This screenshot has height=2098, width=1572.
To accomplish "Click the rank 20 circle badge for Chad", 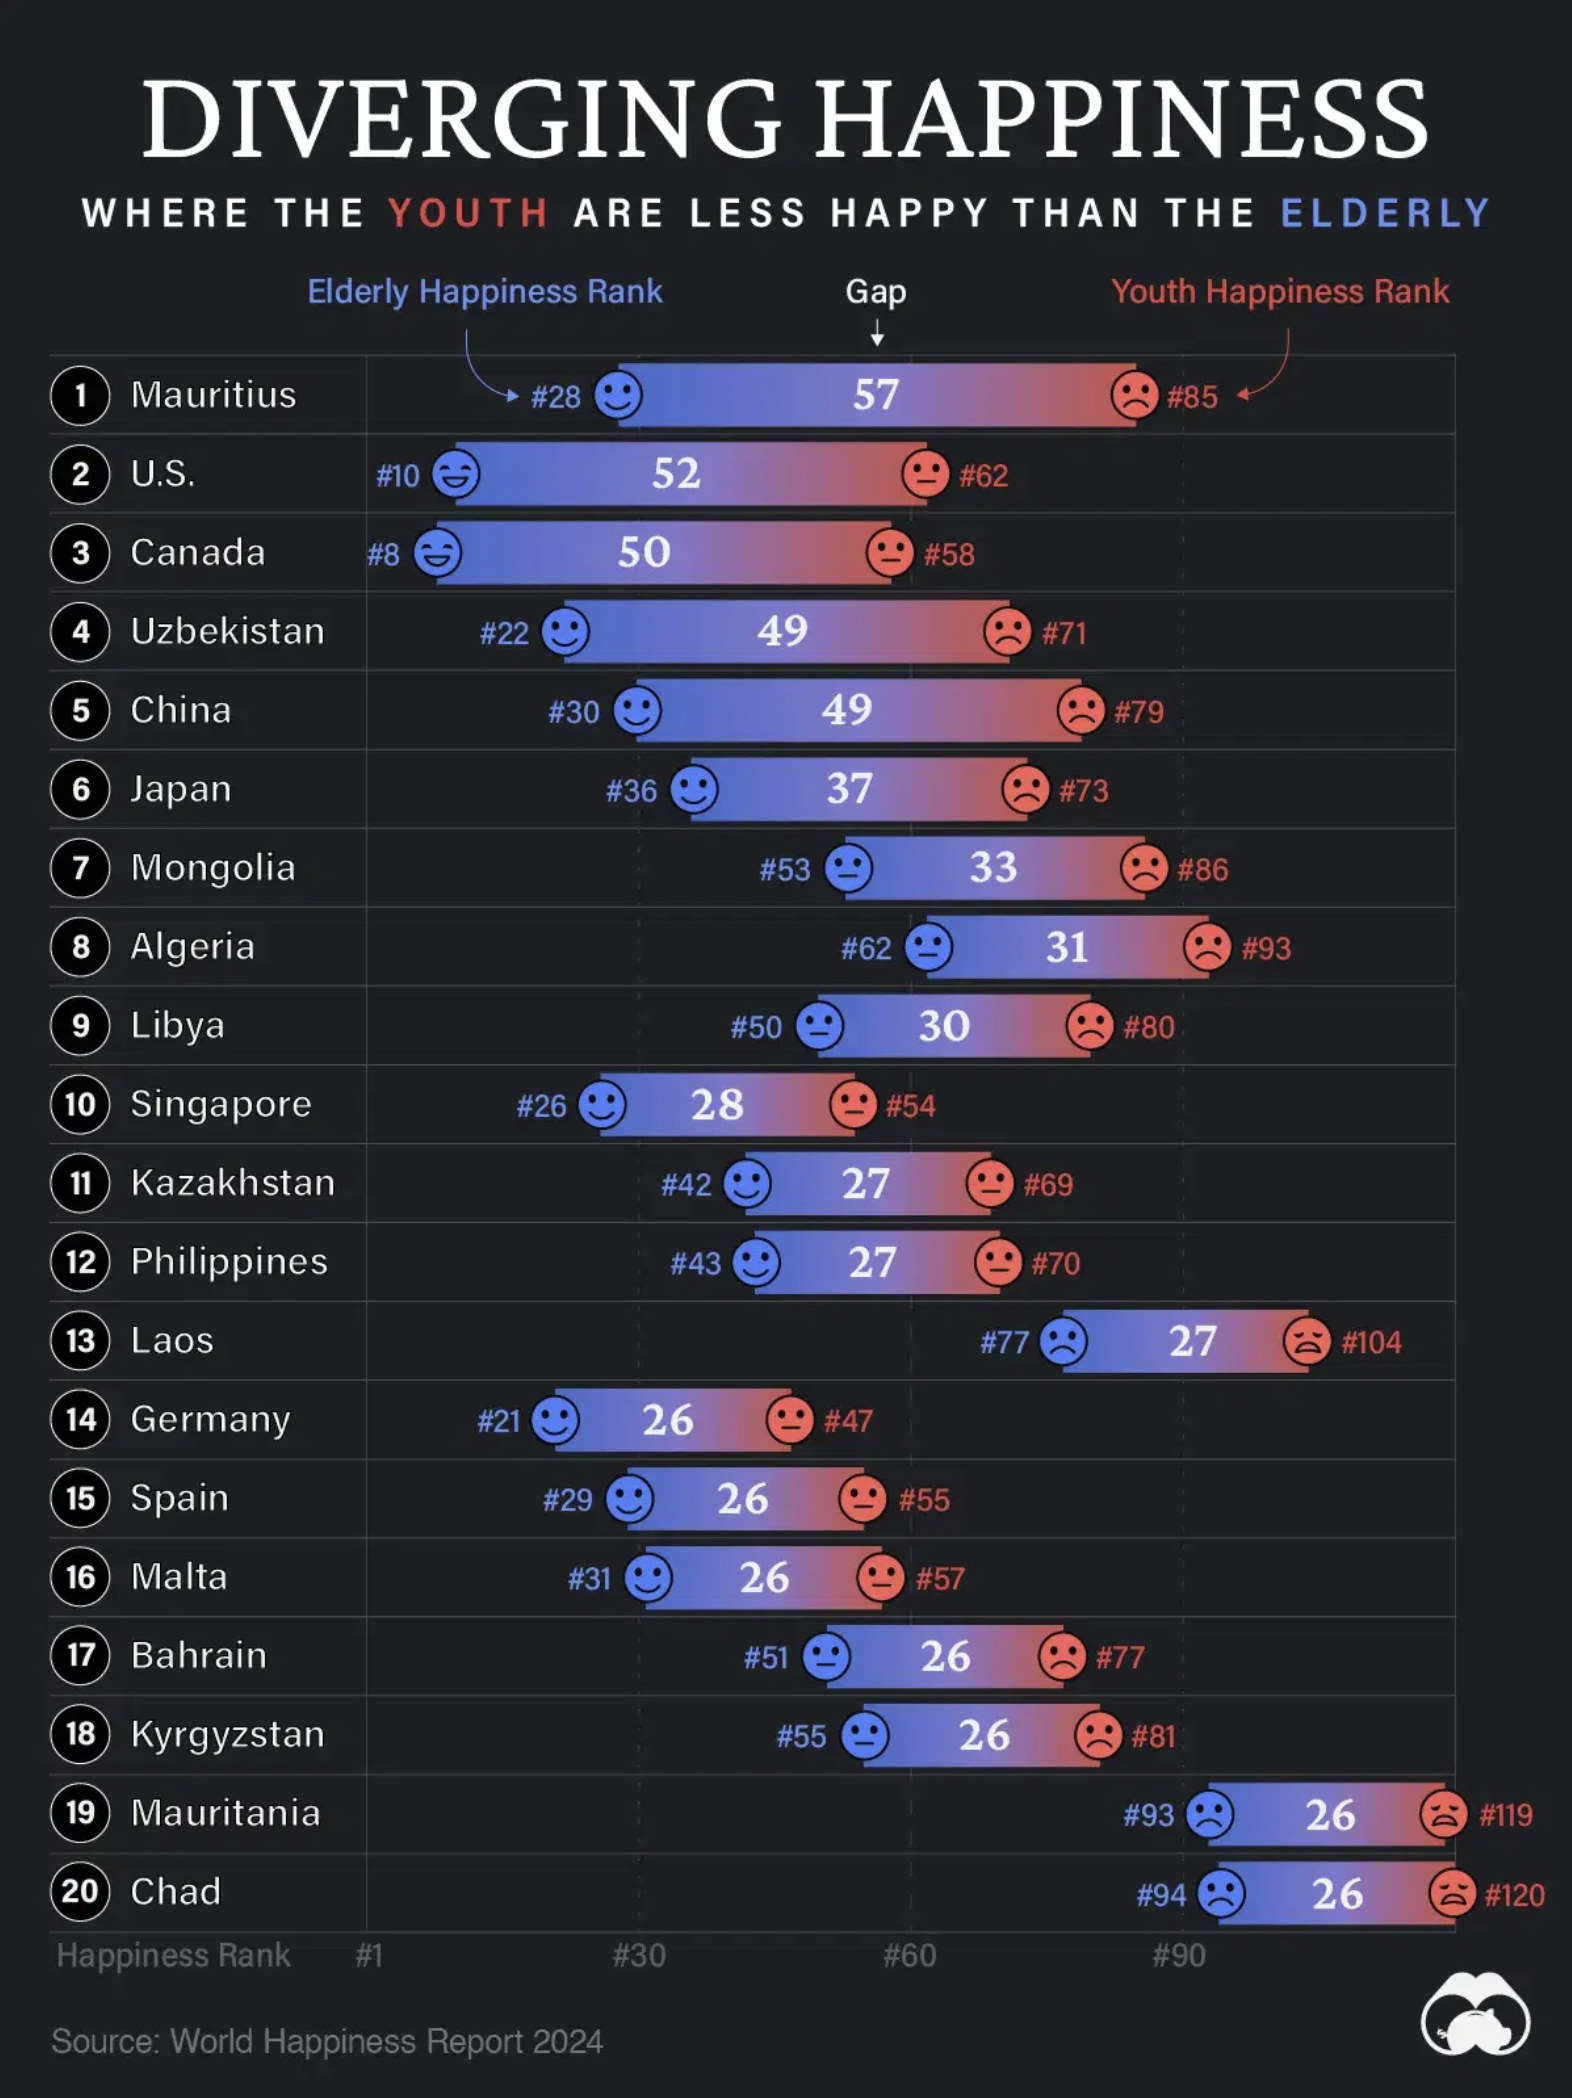I will pos(80,1892).
